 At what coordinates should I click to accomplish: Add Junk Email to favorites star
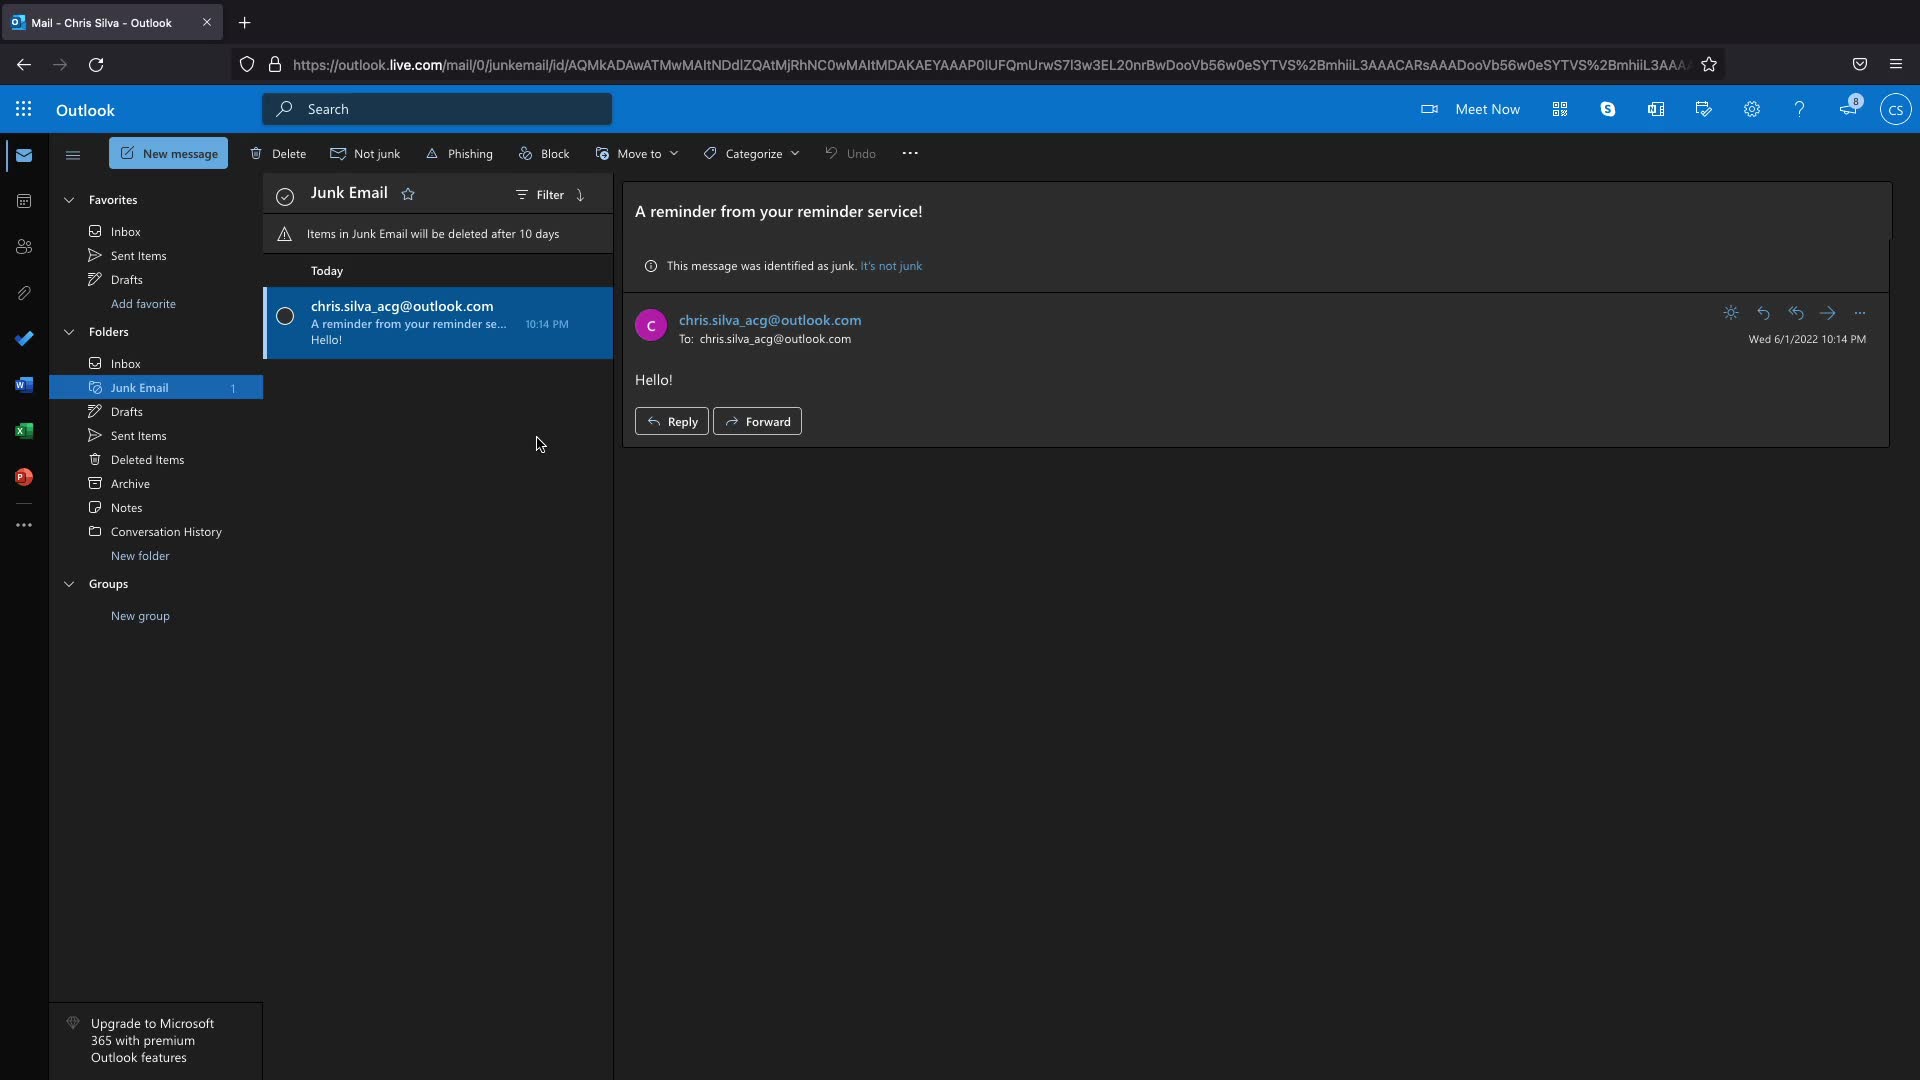point(408,194)
